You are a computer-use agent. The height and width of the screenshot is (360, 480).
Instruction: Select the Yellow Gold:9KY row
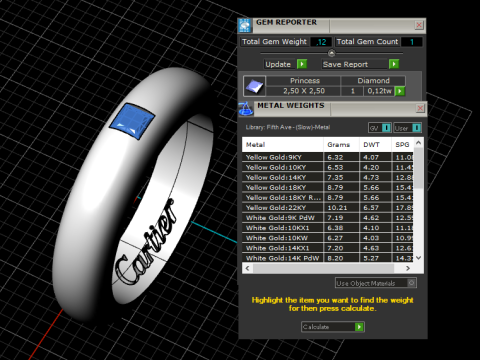point(328,157)
